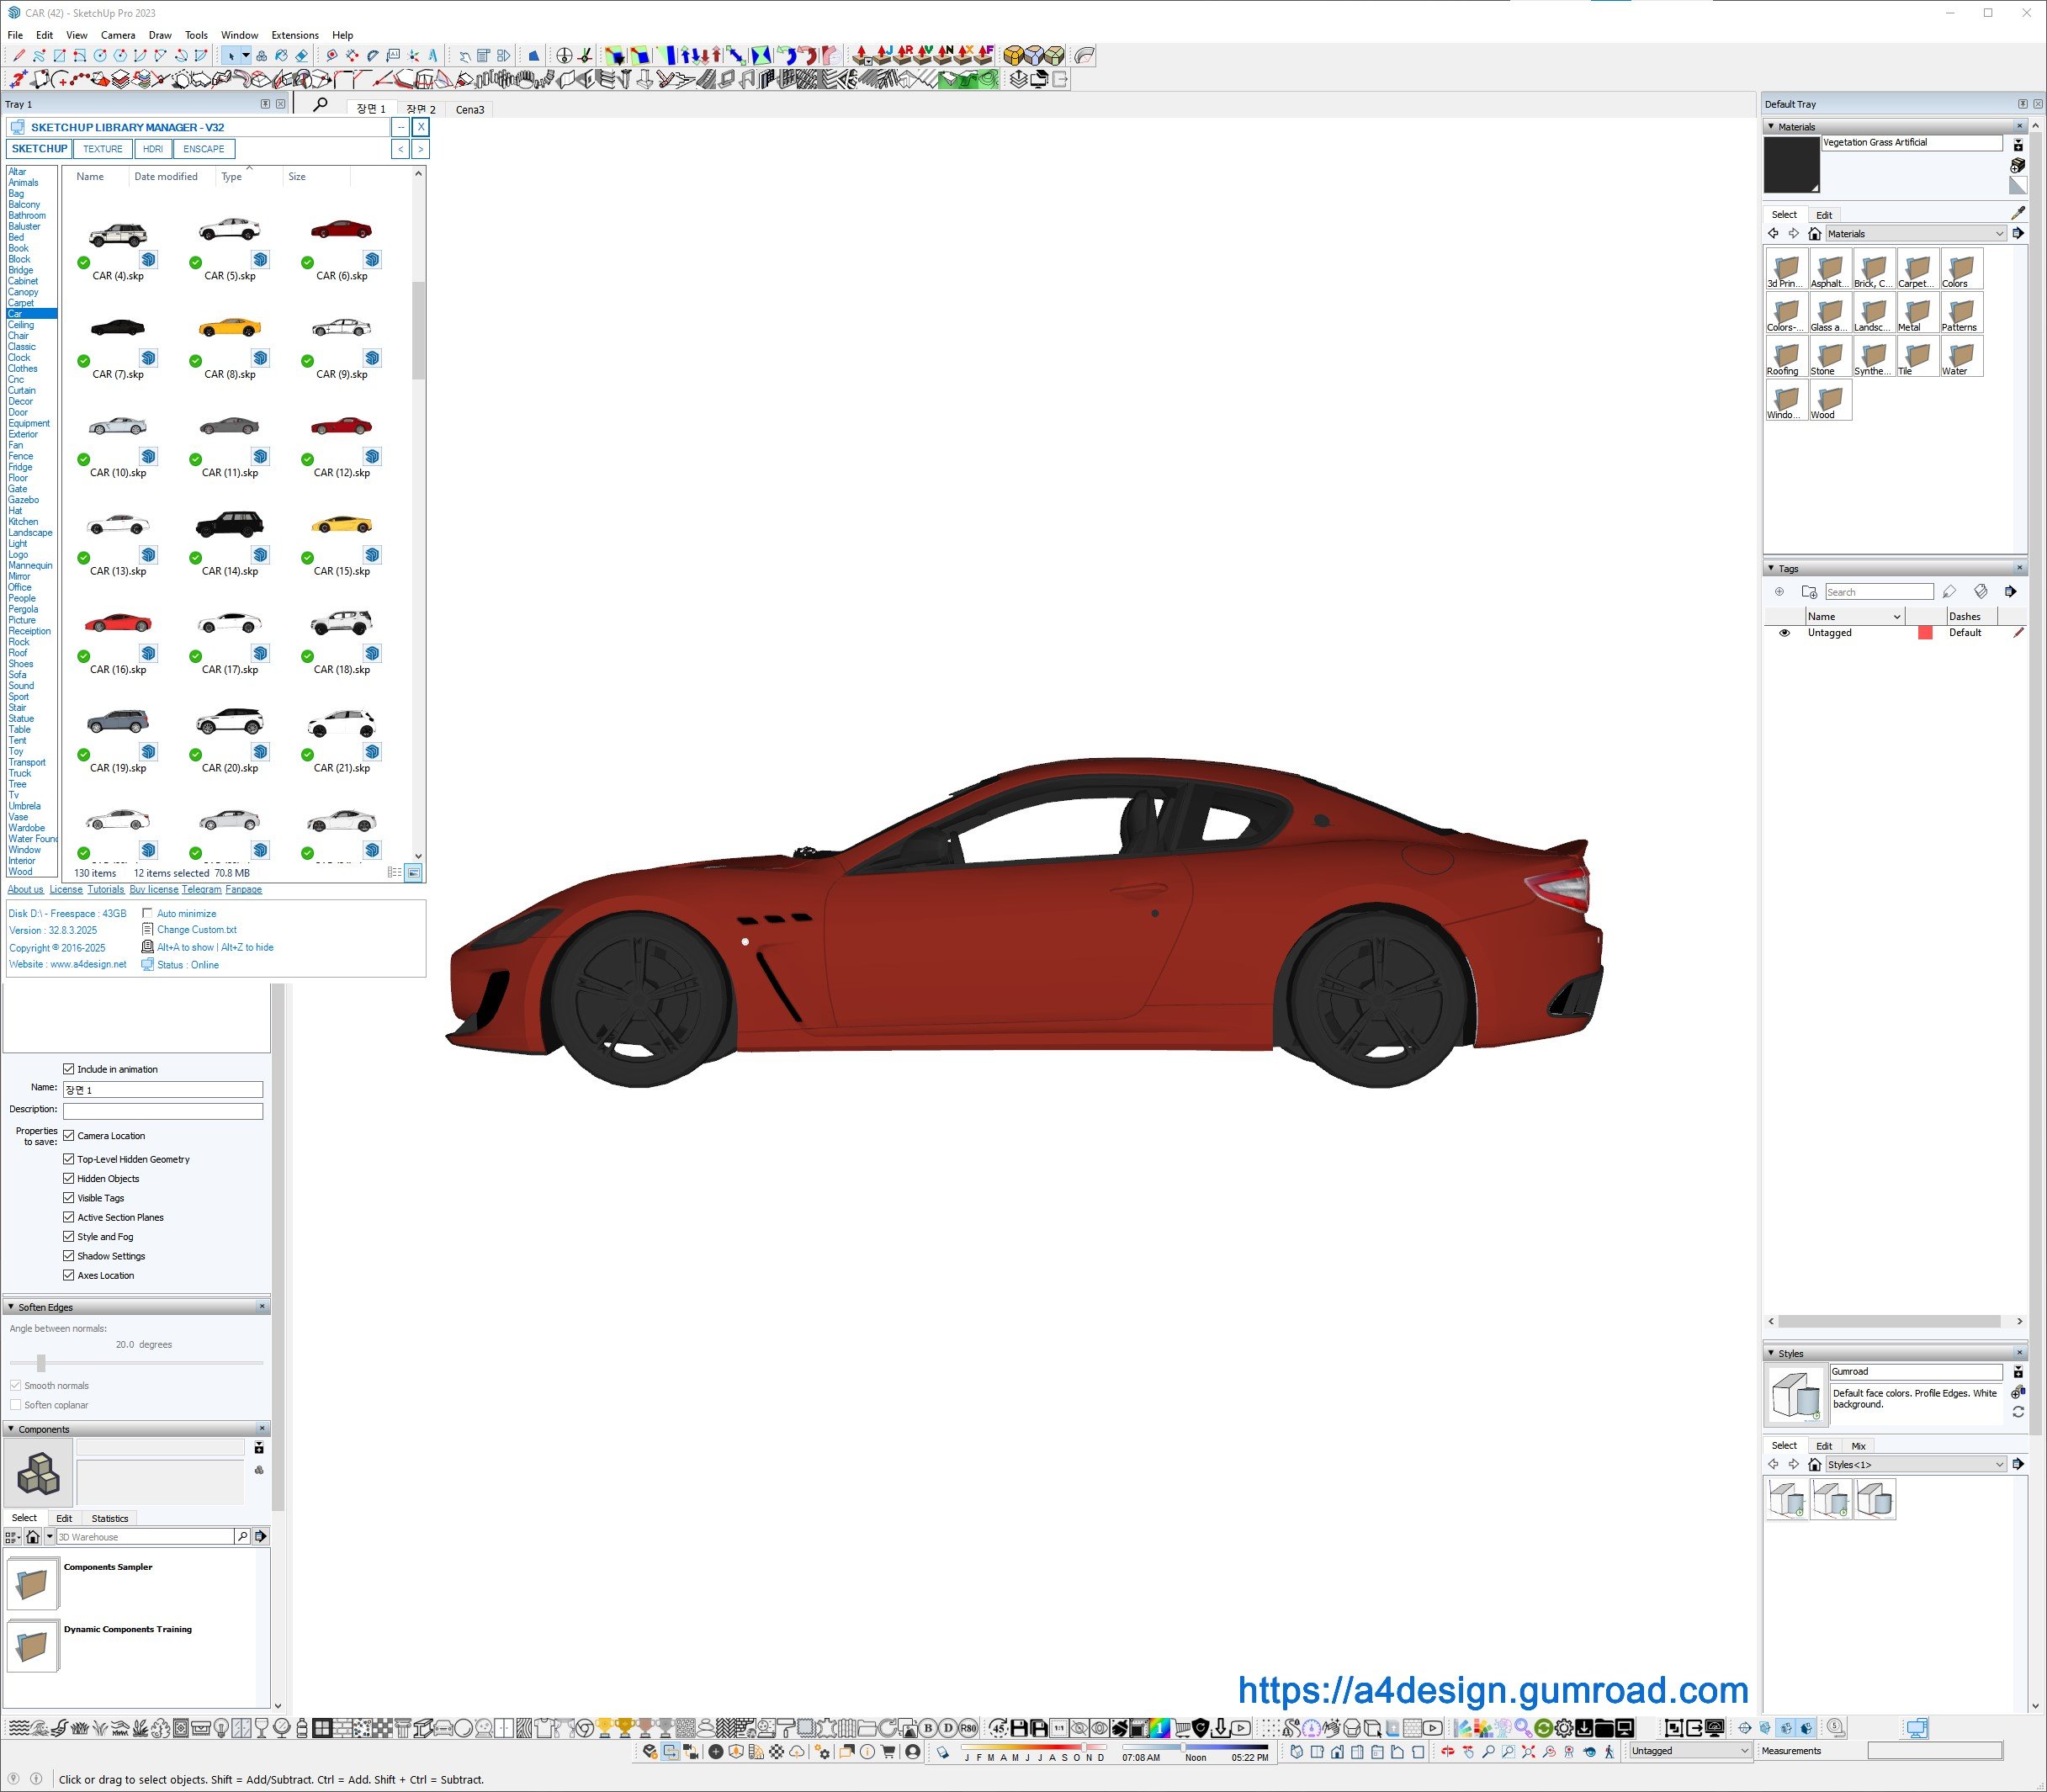The height and width of the screenshot is (1792, 2047).
Task: Open the In Model home icon in Components
Action: (x=33, y=1537)
